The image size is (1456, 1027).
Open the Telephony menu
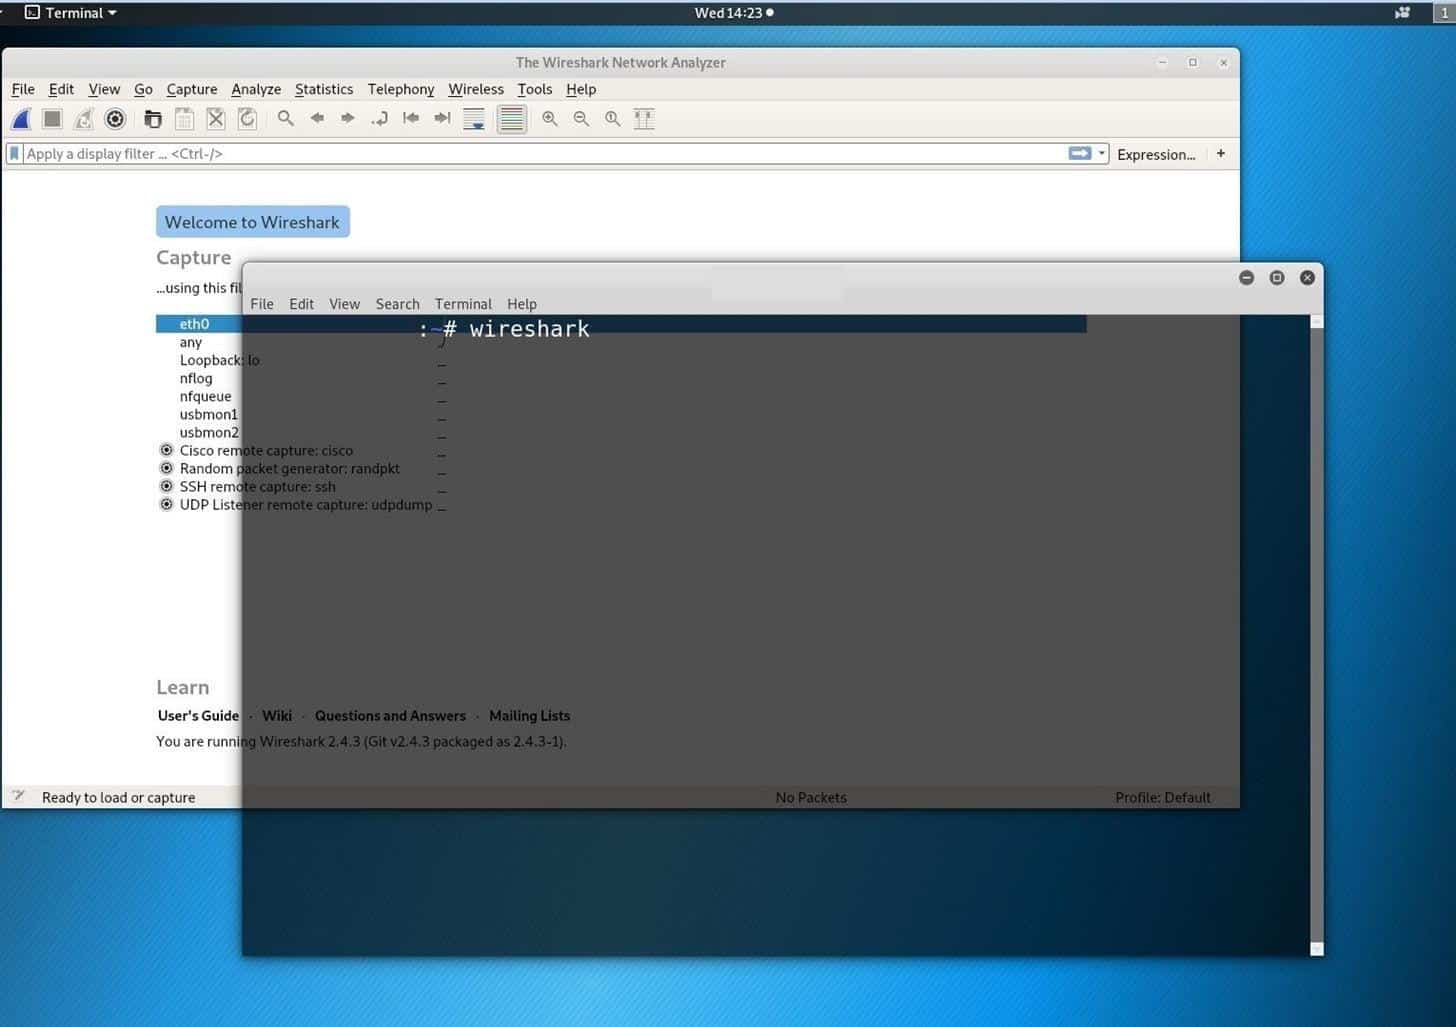(x=401, y=89)
